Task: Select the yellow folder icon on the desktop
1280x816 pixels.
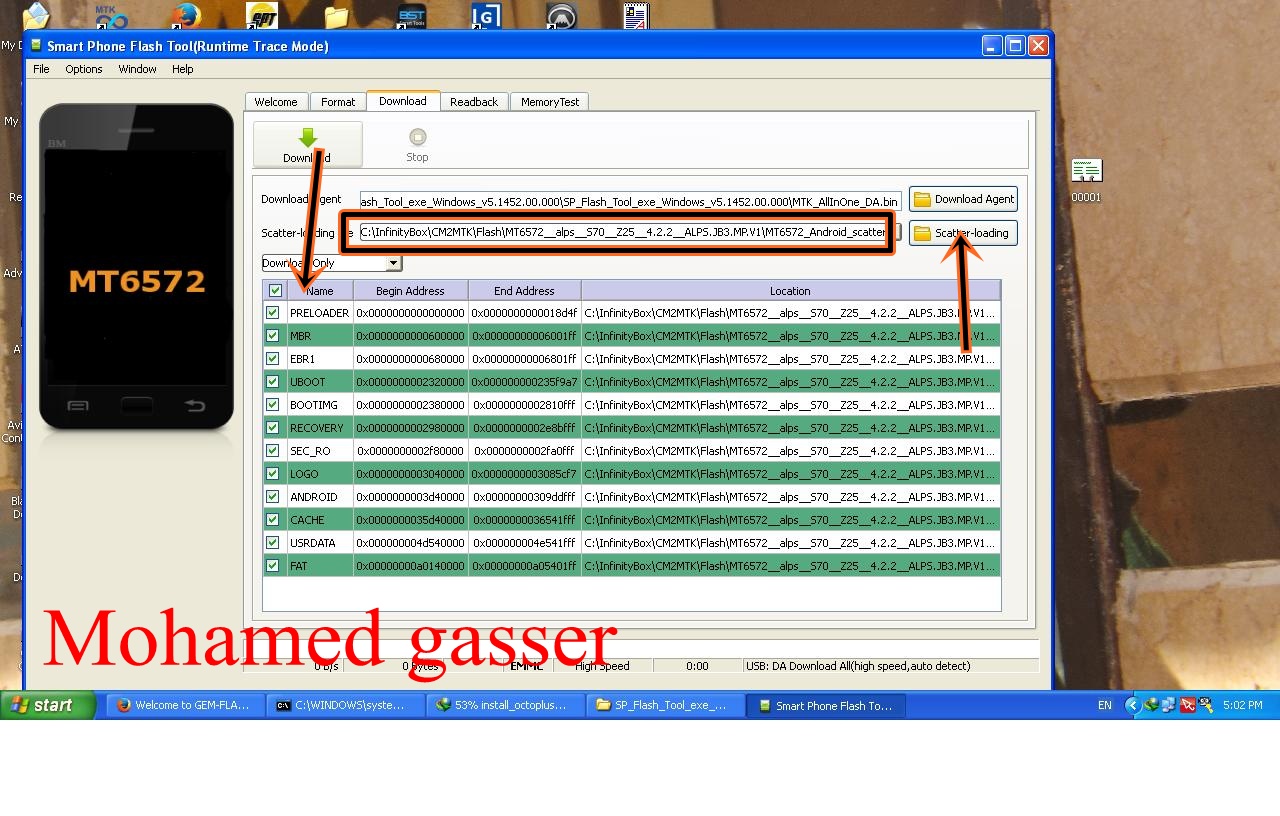Action: click(336, 15)
